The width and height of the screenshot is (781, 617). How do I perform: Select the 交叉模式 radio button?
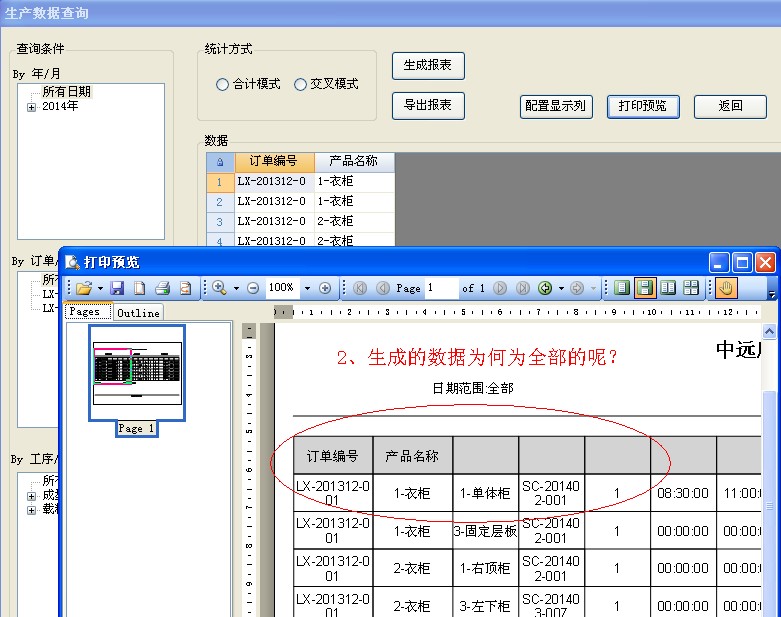click(x=300, y=84)
